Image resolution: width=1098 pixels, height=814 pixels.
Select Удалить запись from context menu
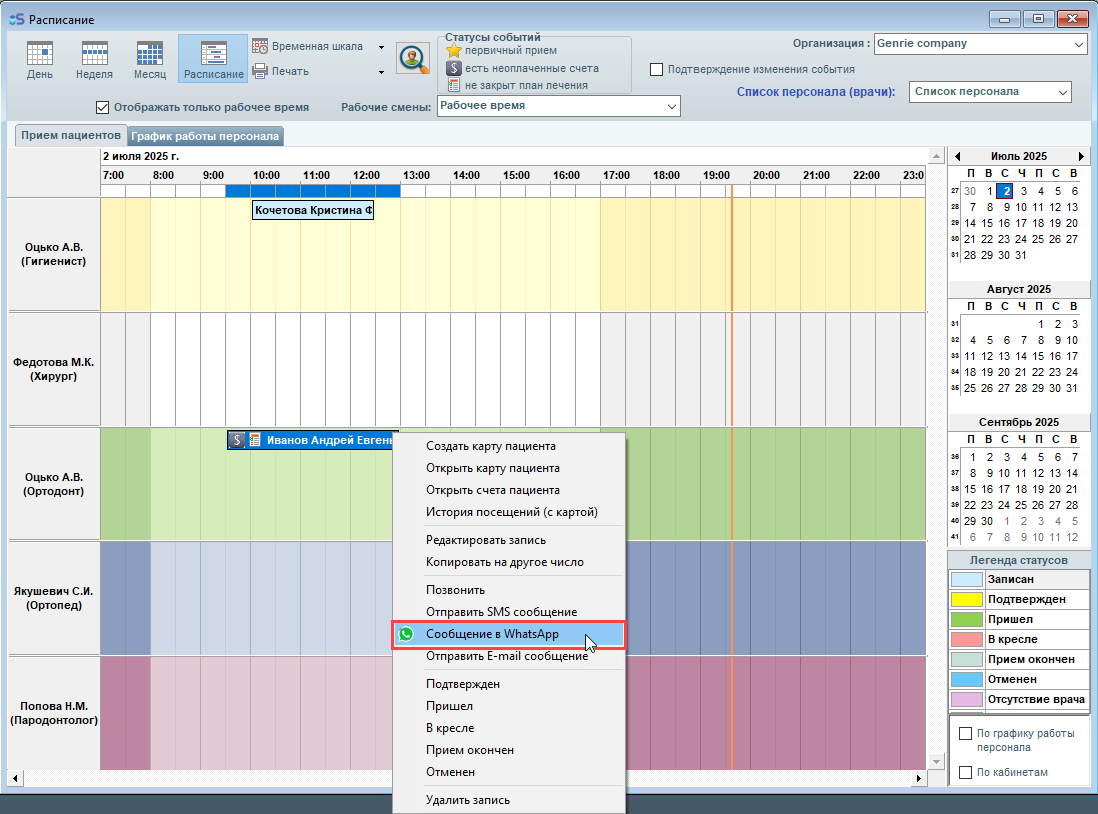coord(468,800)
